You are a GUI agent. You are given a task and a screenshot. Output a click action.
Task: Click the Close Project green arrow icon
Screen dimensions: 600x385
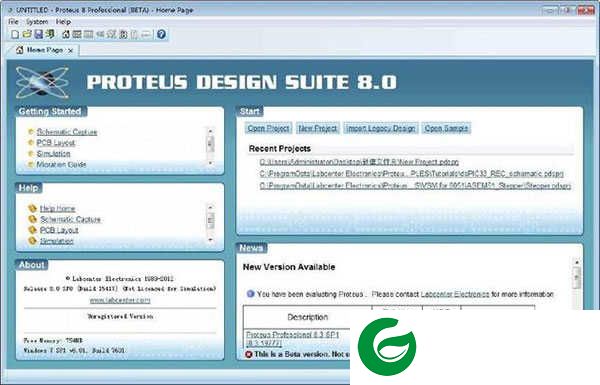[50, 34]
